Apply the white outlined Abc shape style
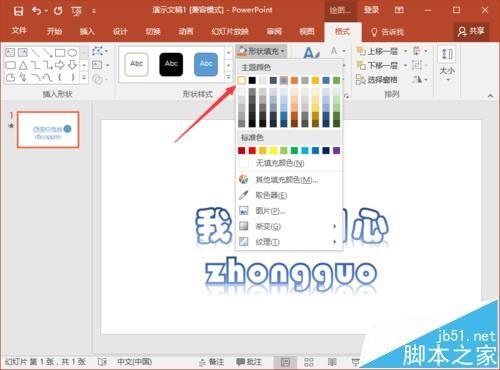Screen dimensions: 500x370 coord(136,64)
